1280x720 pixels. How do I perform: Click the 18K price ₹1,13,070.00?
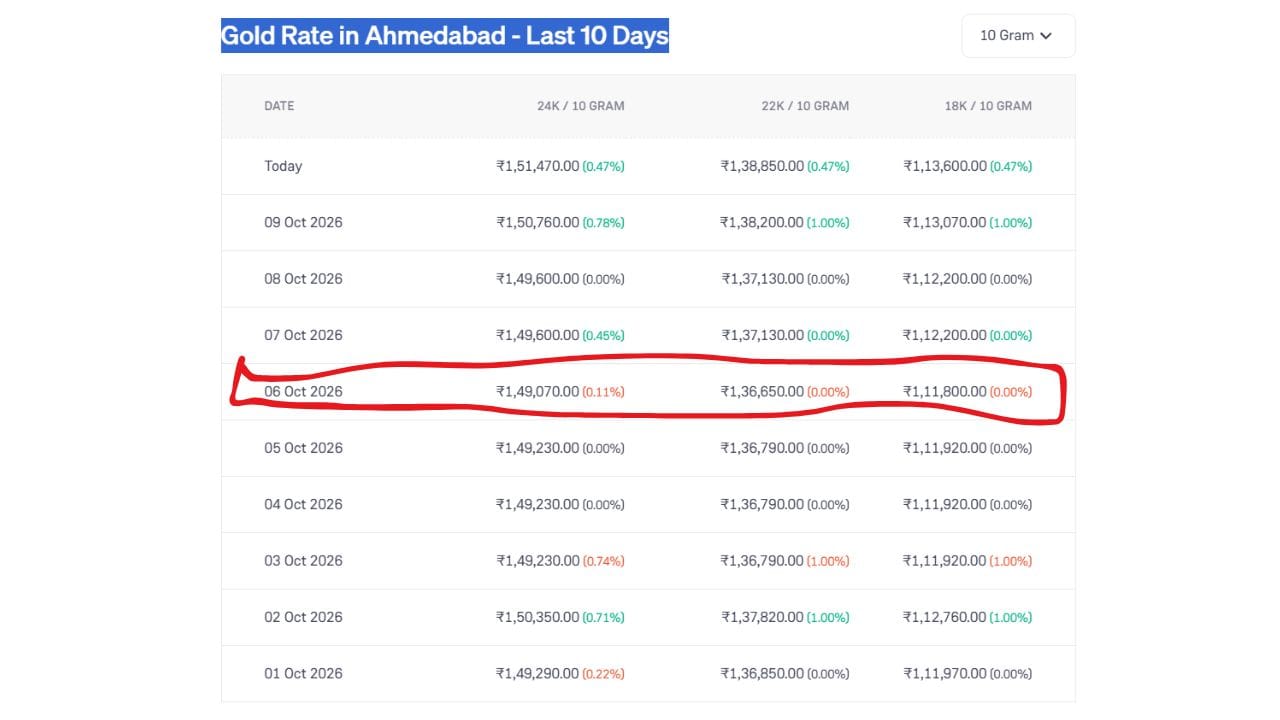945,222
